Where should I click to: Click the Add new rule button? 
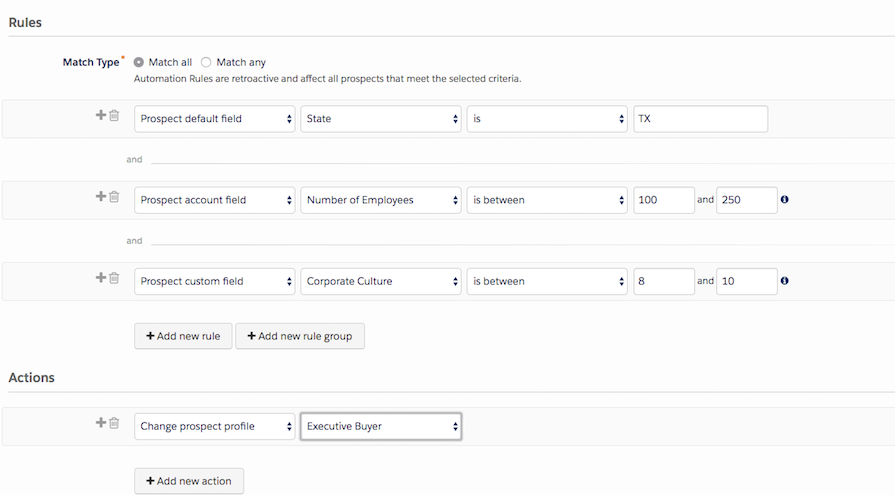coord(183,336)
